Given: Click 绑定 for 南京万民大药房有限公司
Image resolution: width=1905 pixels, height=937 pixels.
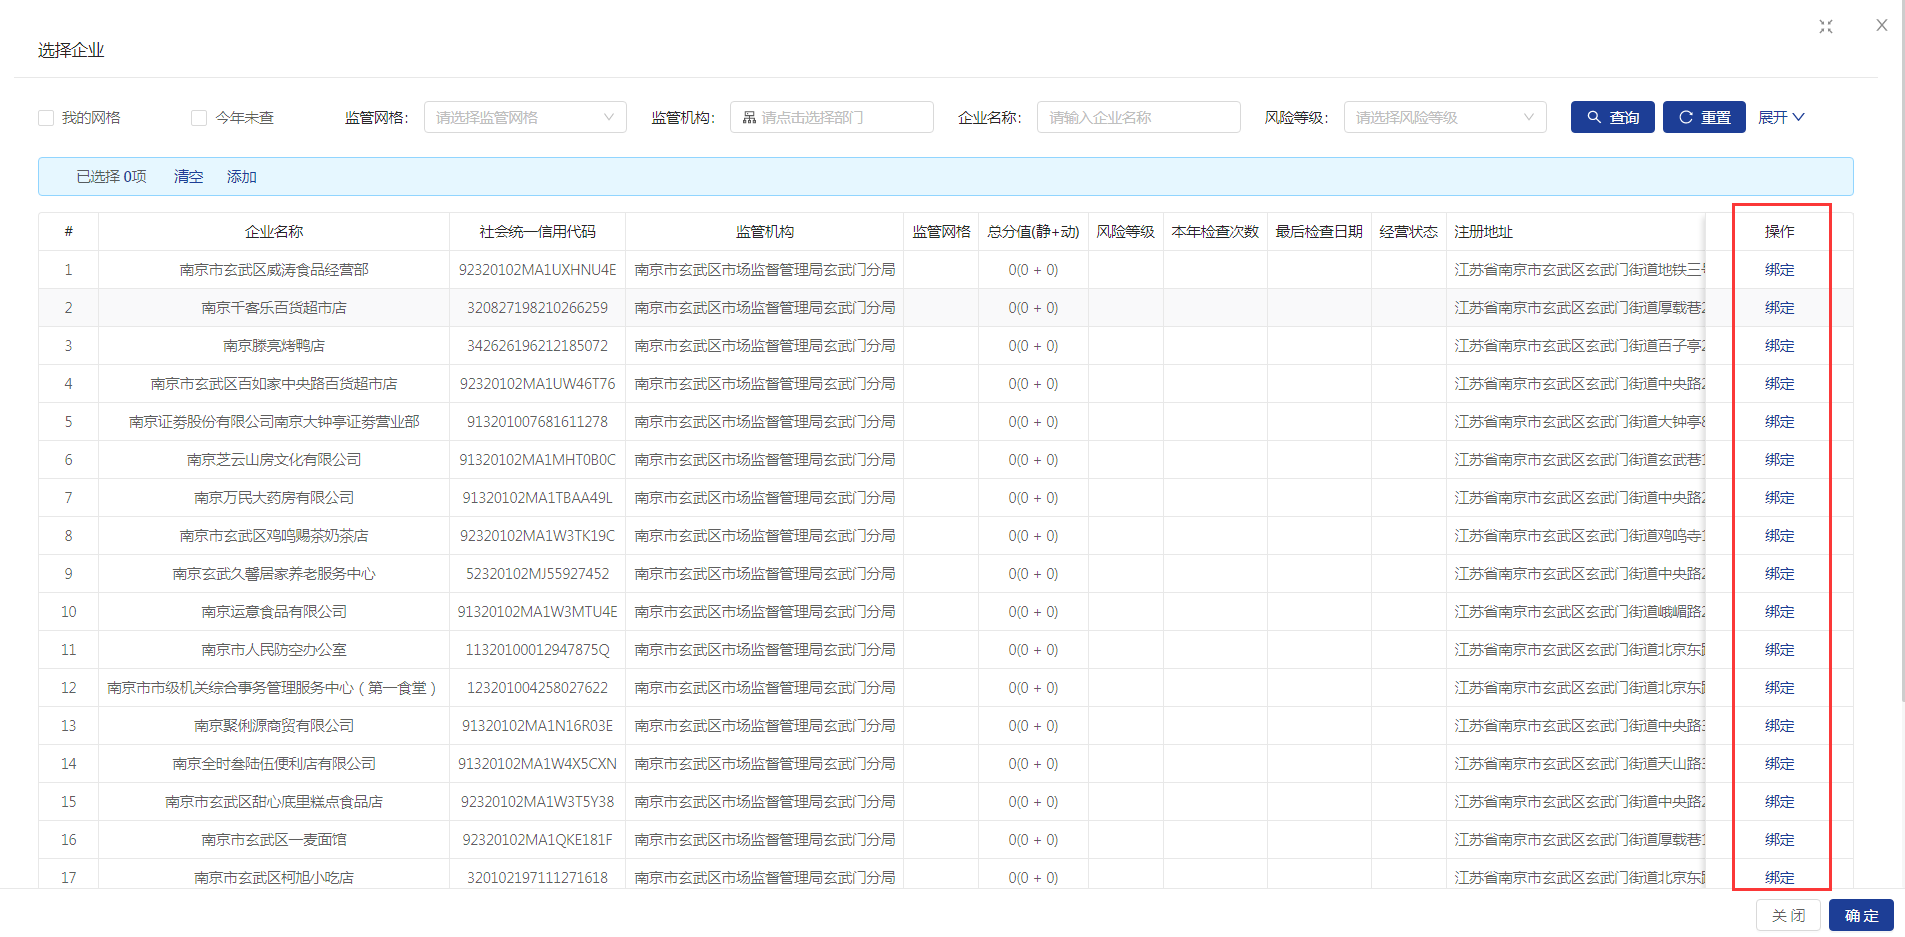Looking at the screenshot, I should coord(1779,498).
